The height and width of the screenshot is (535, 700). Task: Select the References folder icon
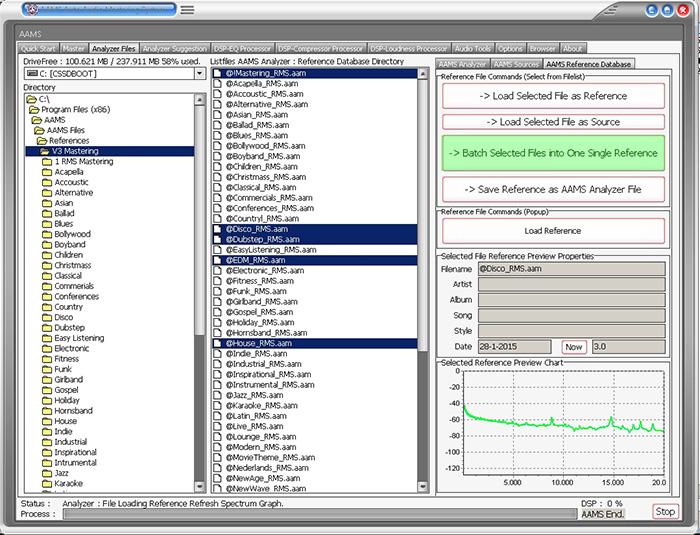[x=42, y=141]
